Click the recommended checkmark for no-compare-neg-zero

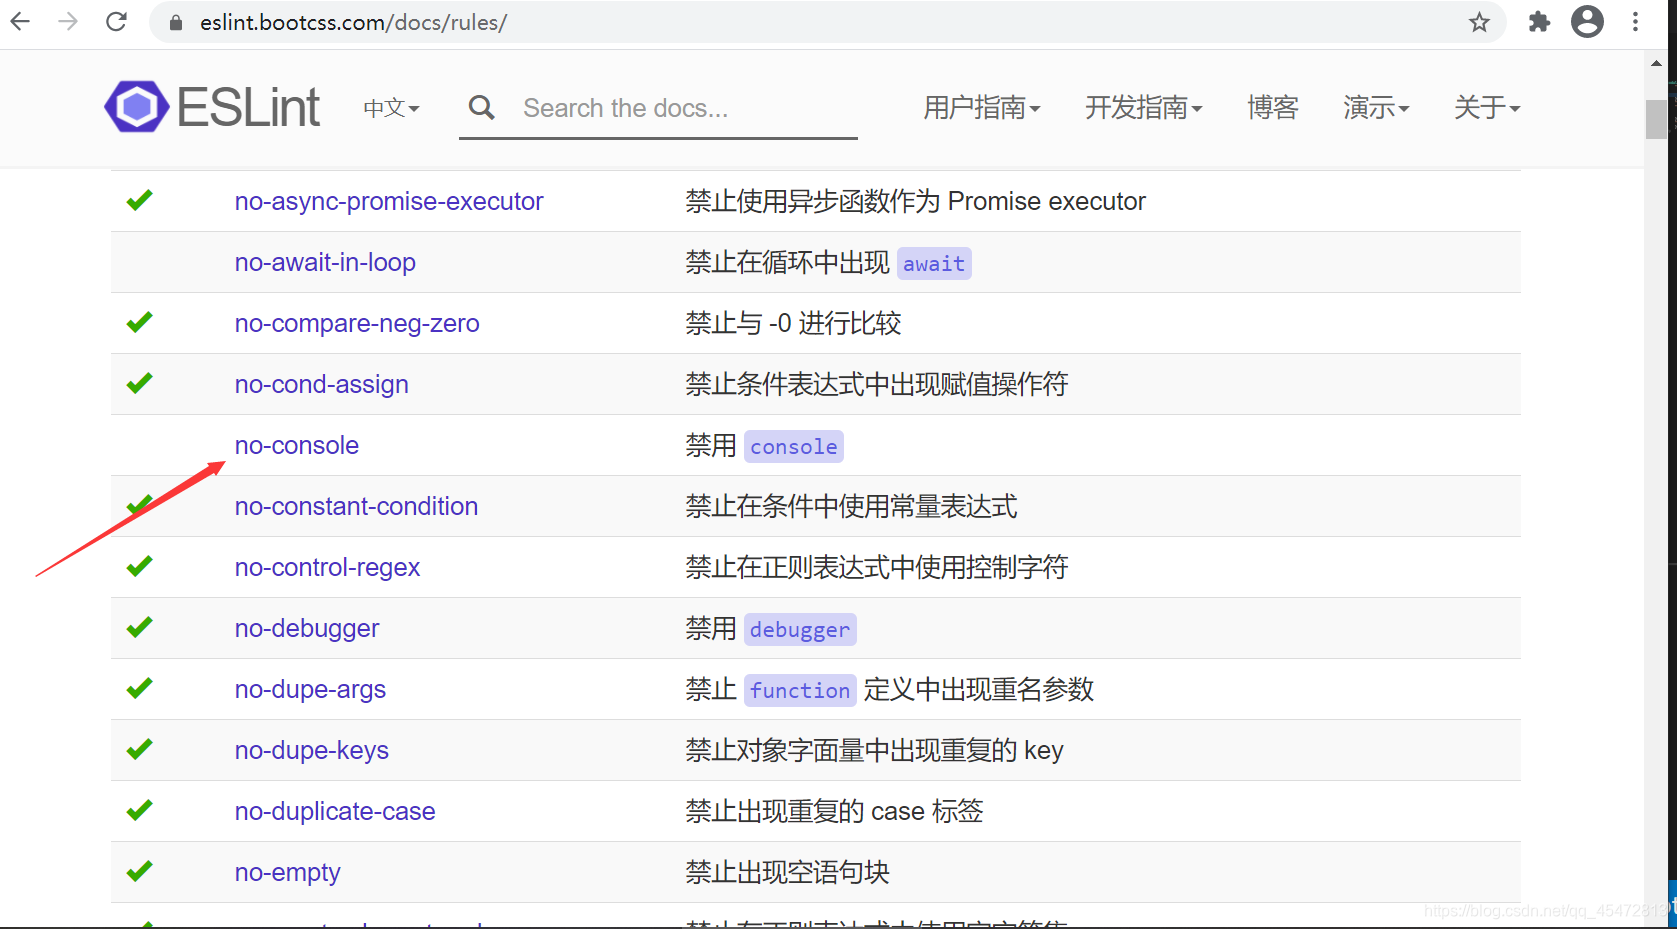(139, 322)
